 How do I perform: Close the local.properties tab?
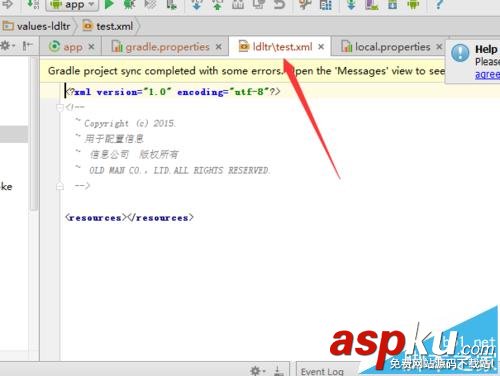439,47
